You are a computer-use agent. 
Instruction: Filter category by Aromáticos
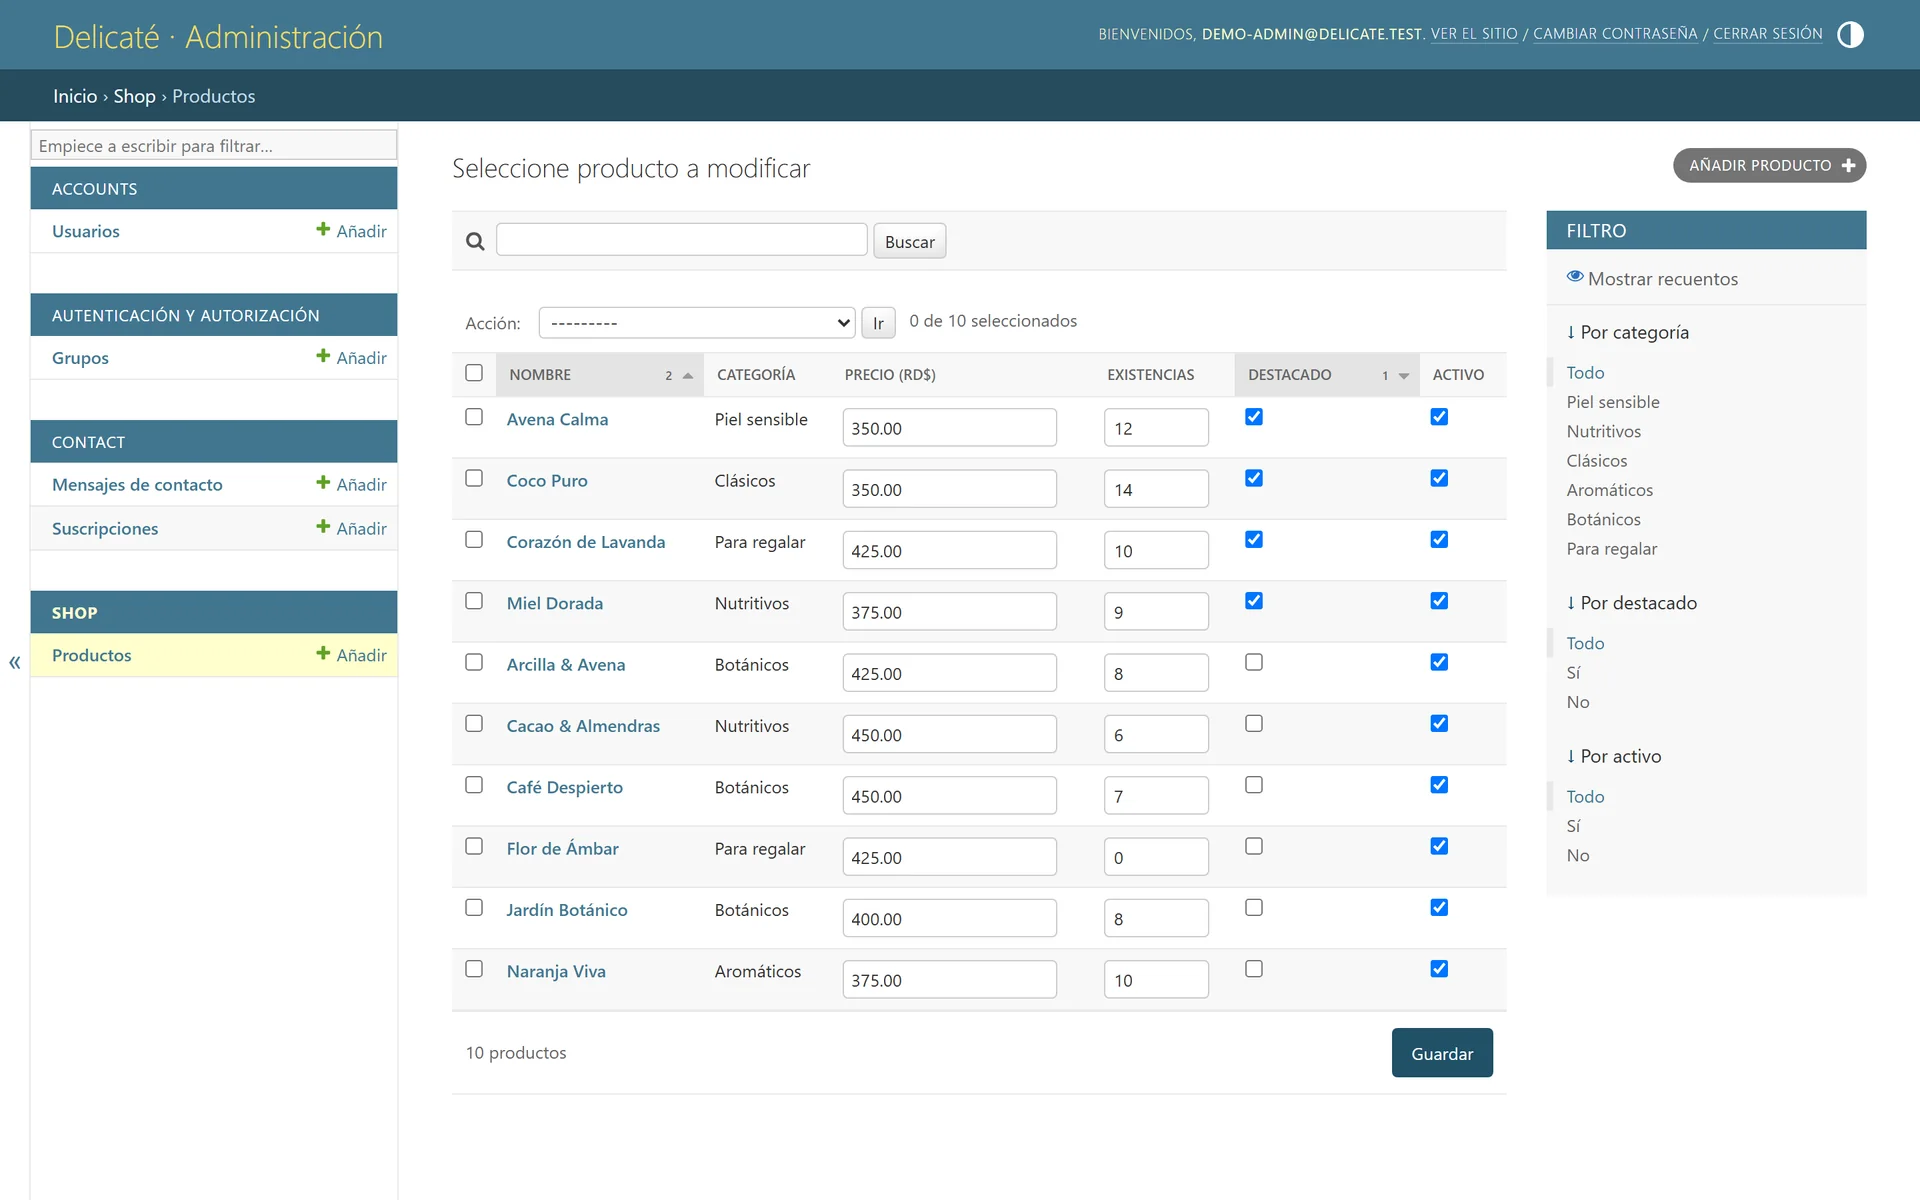pos(1609,490)
